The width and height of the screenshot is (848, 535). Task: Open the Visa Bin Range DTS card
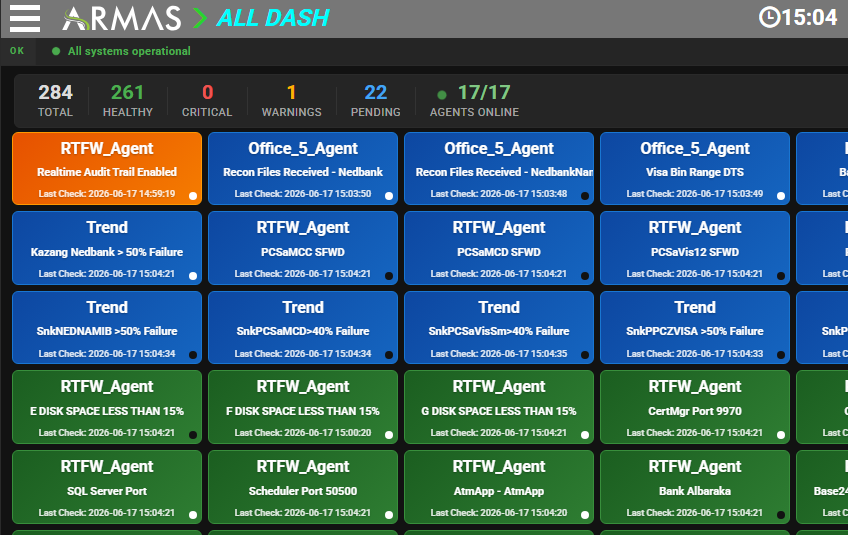point(695,168)
